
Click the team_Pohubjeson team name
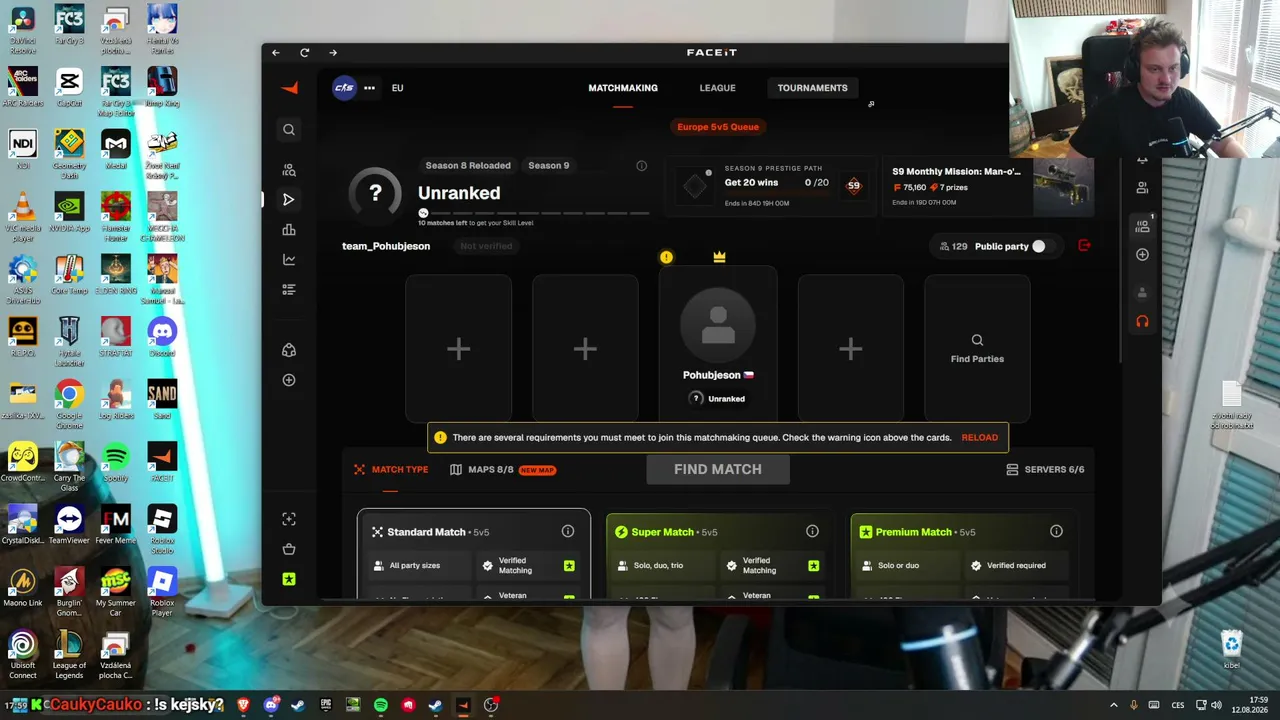(x=386, y=246)
